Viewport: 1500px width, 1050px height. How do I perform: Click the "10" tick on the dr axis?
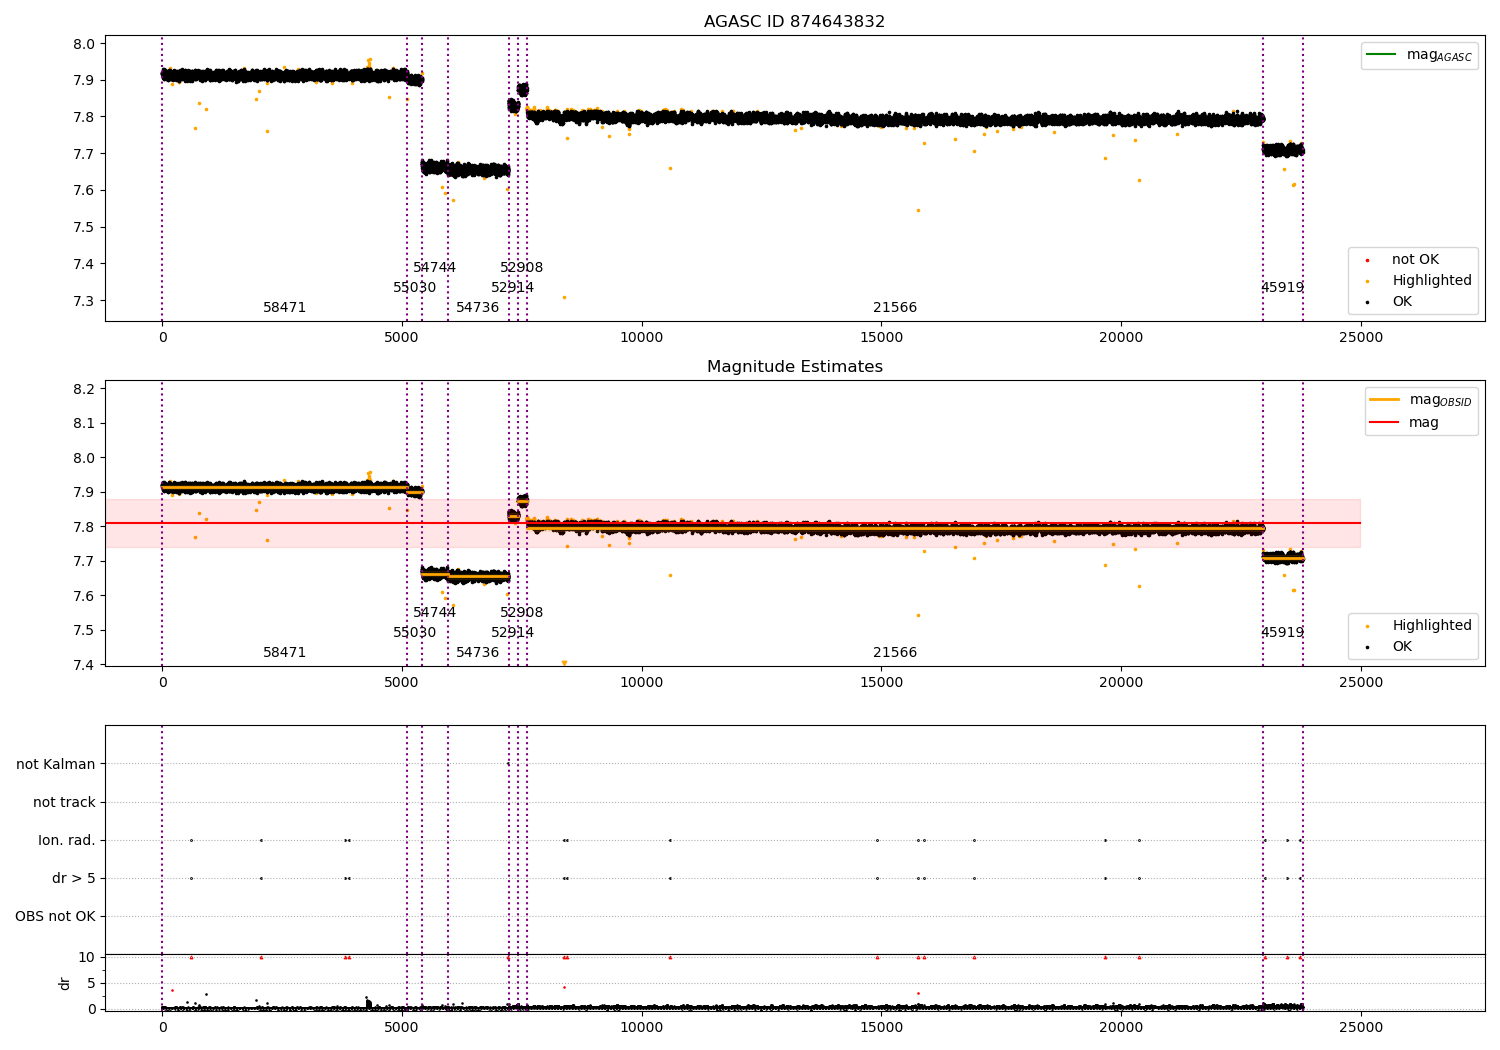pos(87,957)
